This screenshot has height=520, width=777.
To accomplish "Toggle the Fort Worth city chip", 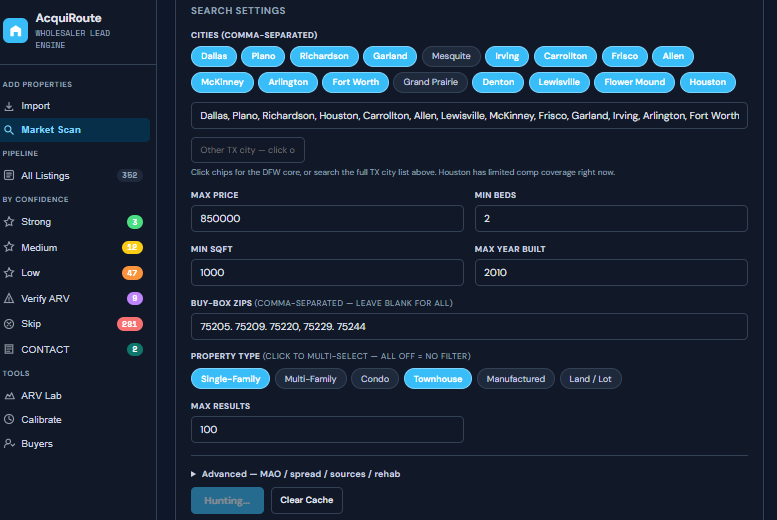I will [355, 82].
